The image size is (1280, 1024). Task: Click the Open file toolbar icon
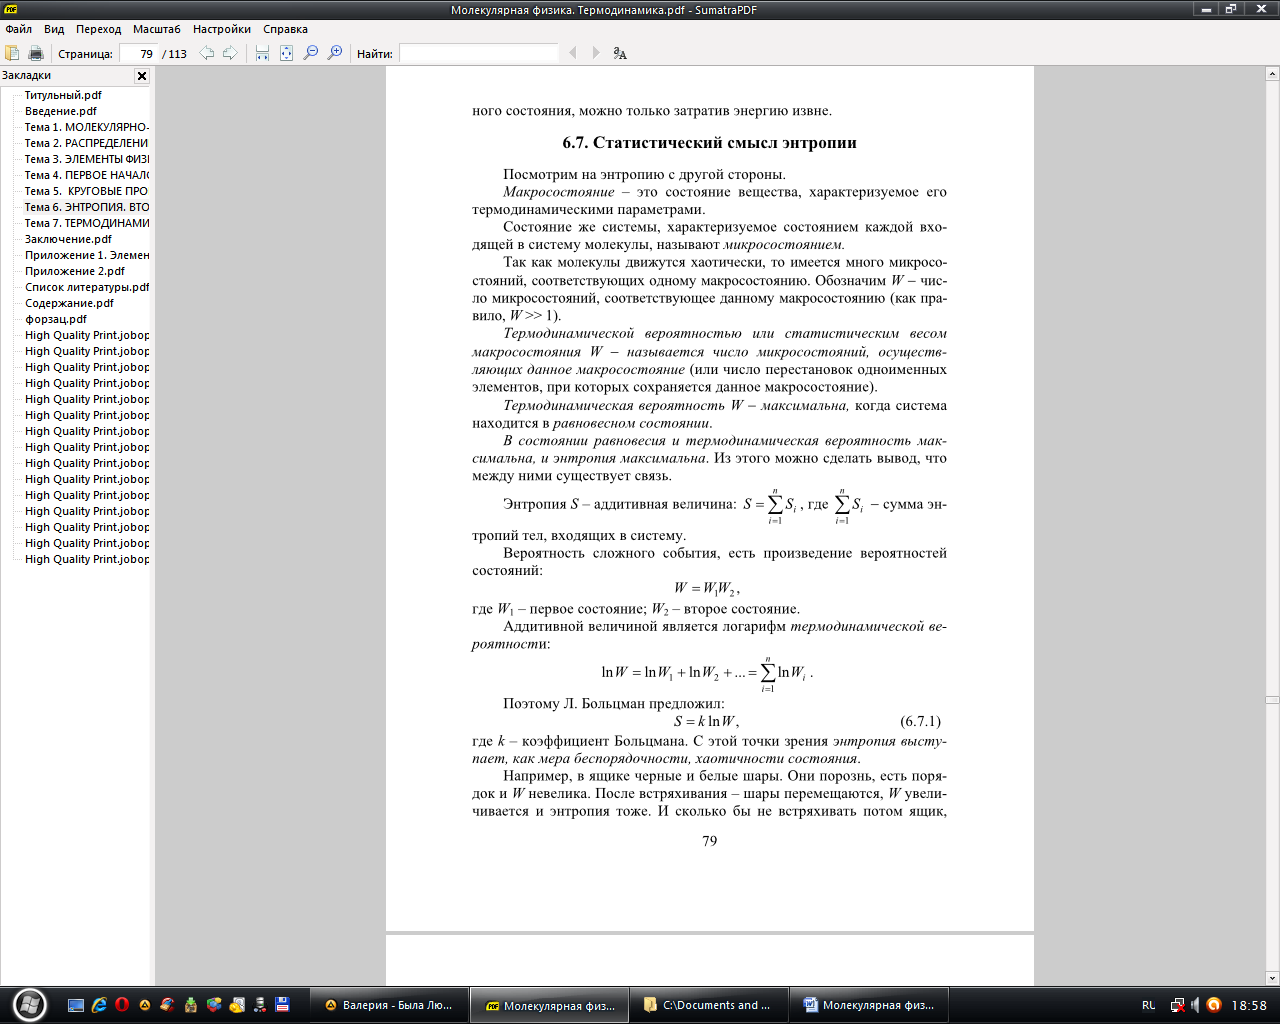(x=12, y=53)
